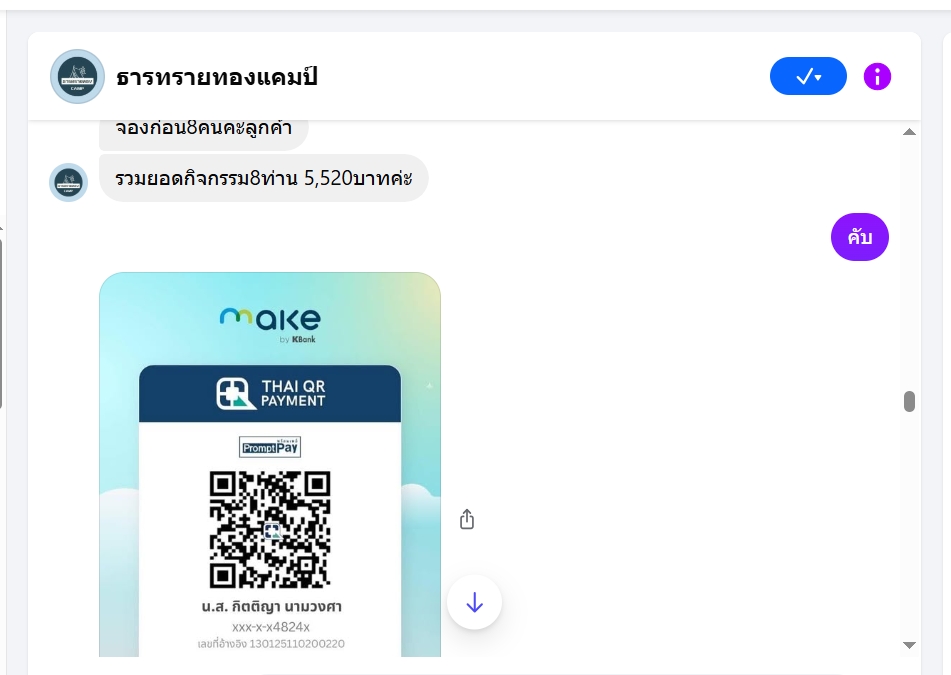The image size is (951, 675).
Task: Click the chat scrollbar thumb
Action: (x=909, y=401)
